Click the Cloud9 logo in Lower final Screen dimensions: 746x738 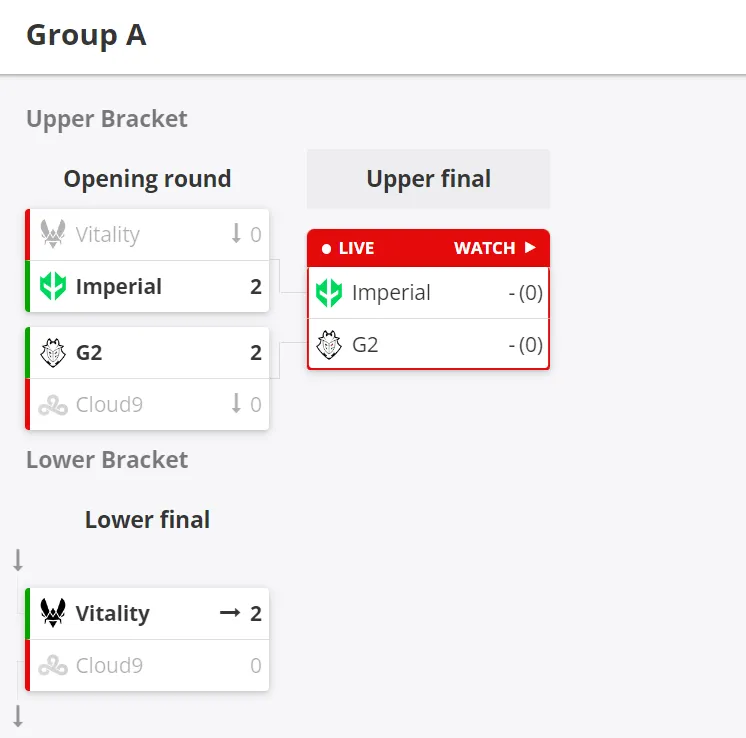coord(53,665)
